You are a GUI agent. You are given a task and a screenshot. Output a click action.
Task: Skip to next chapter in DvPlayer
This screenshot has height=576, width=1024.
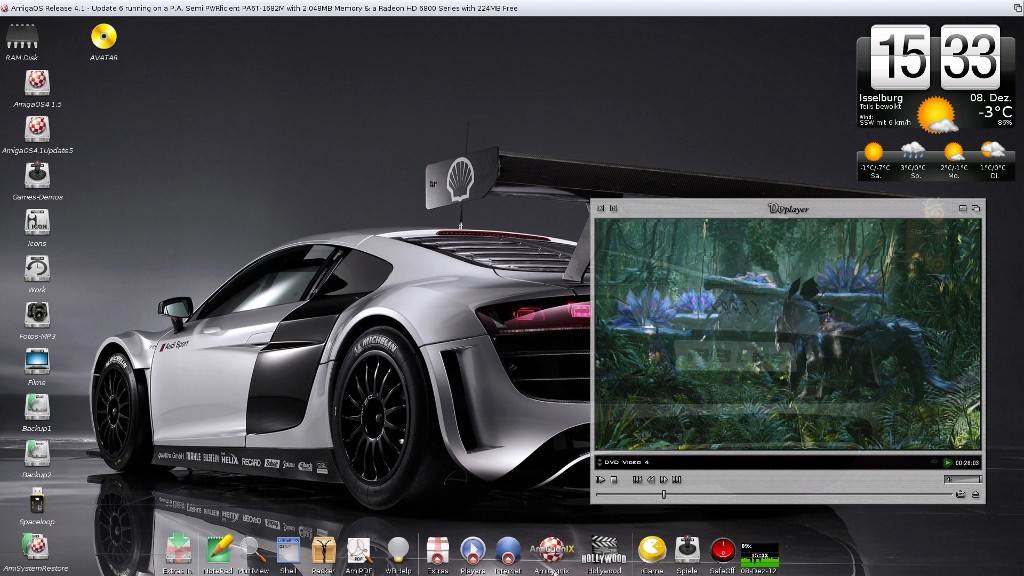tap(677, 479)
